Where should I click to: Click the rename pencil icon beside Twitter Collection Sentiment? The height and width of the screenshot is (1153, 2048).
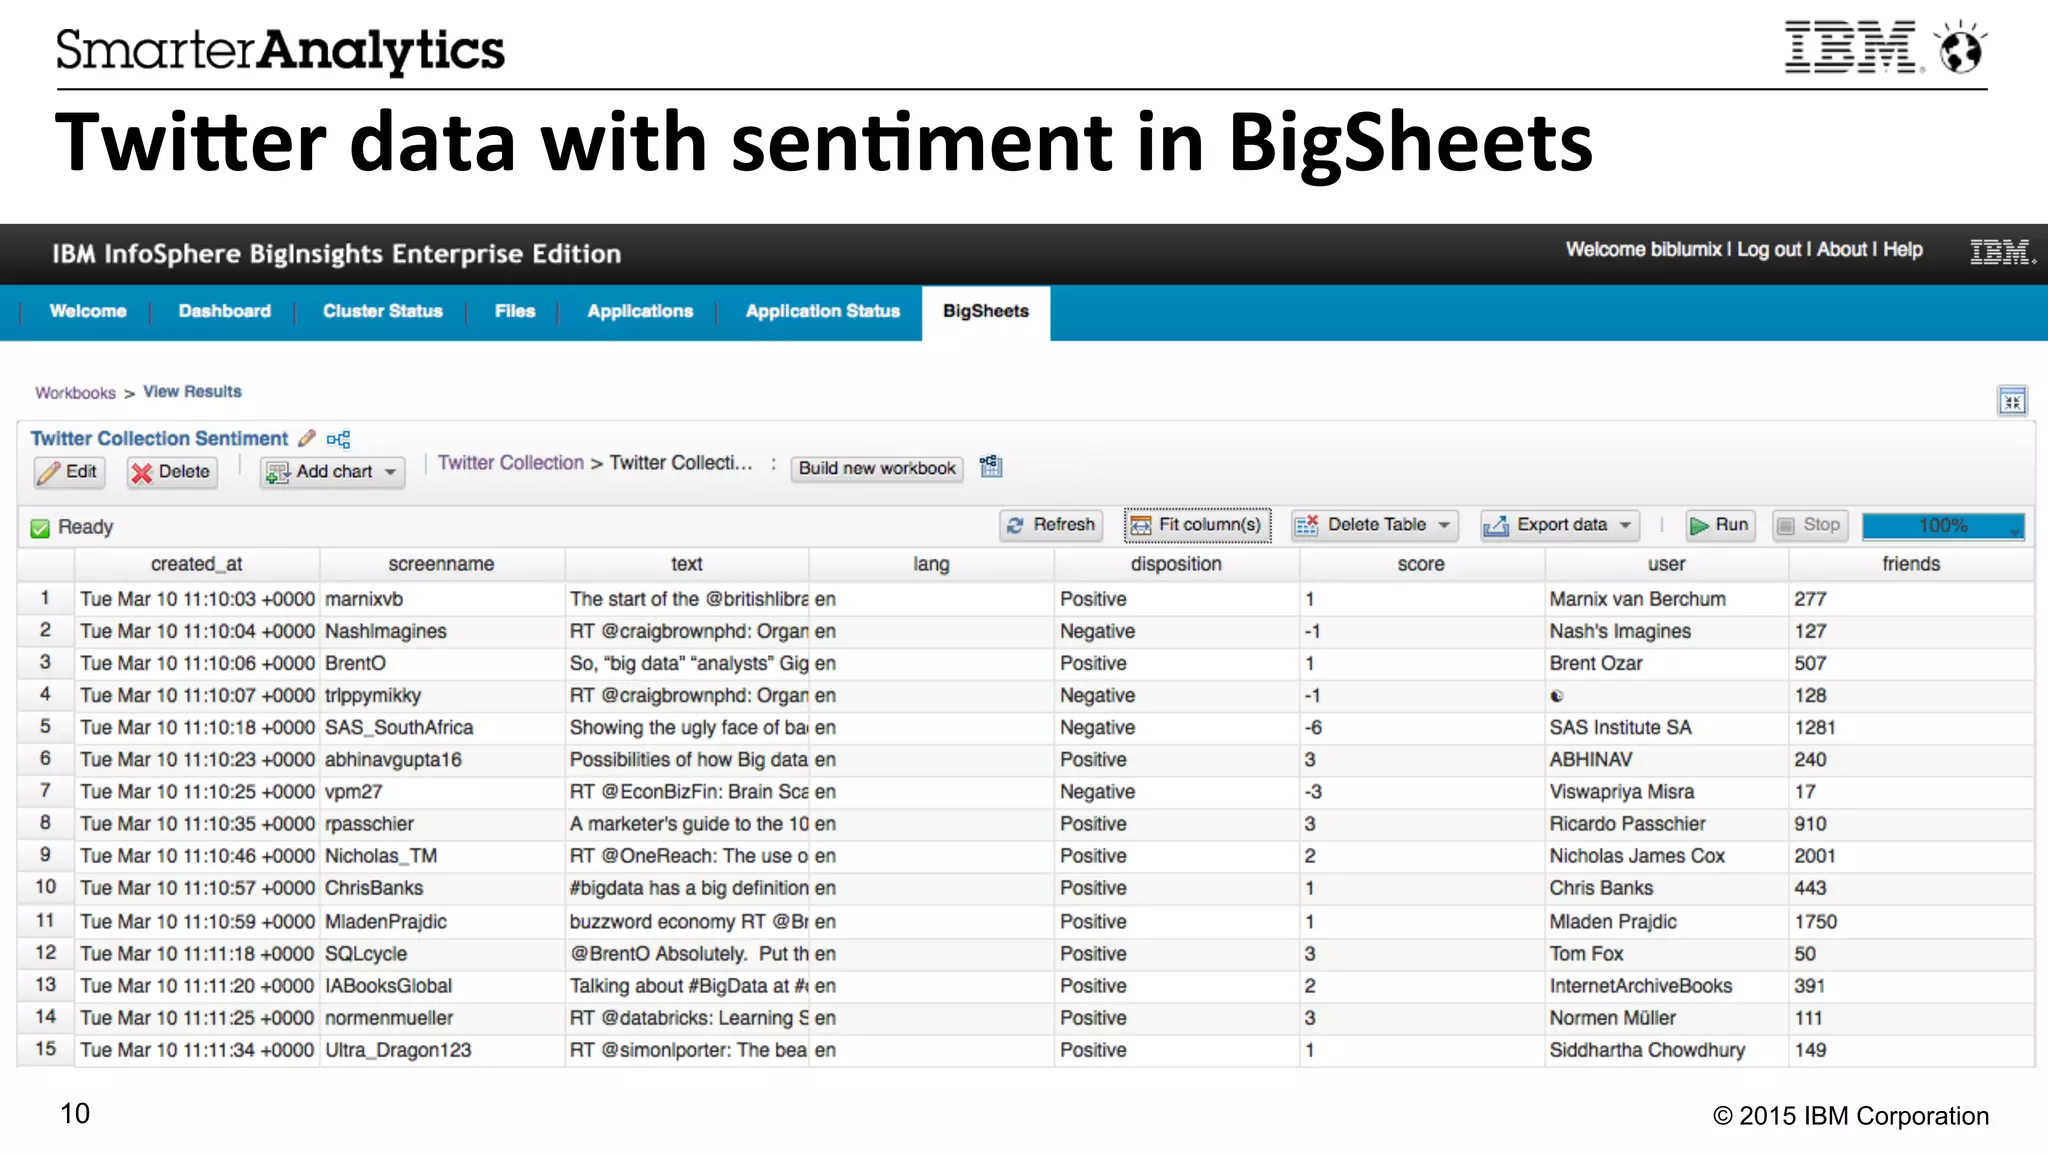click(x=307, y=438)
